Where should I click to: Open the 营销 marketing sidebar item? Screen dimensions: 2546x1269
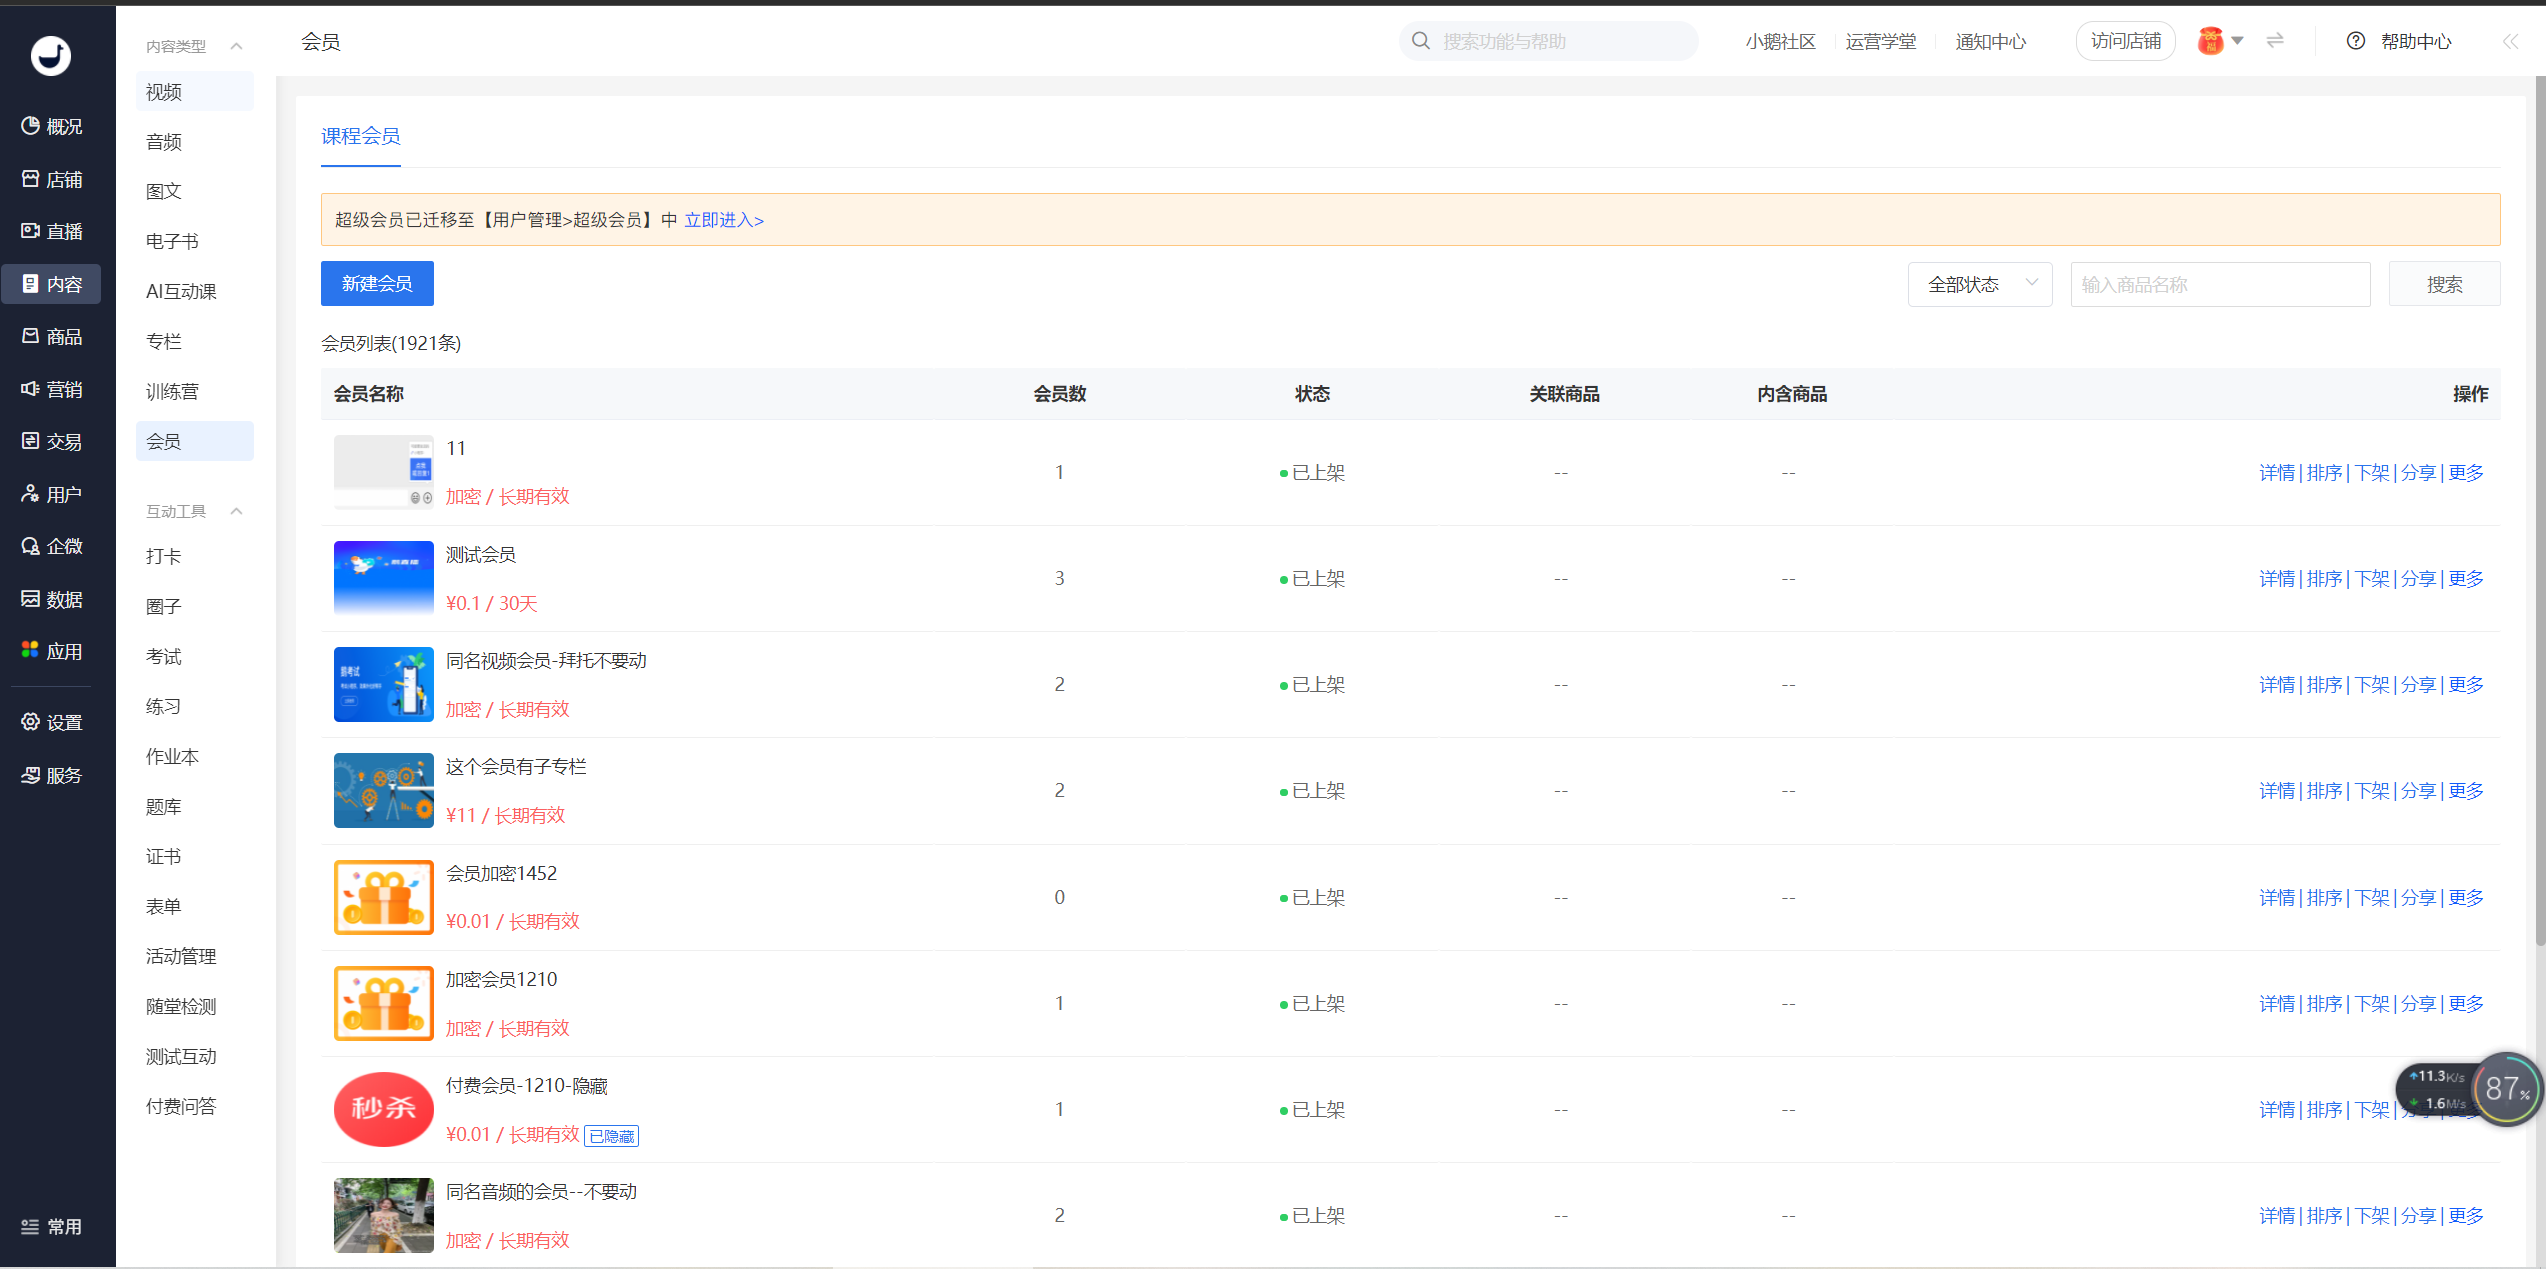click(52, 389)
